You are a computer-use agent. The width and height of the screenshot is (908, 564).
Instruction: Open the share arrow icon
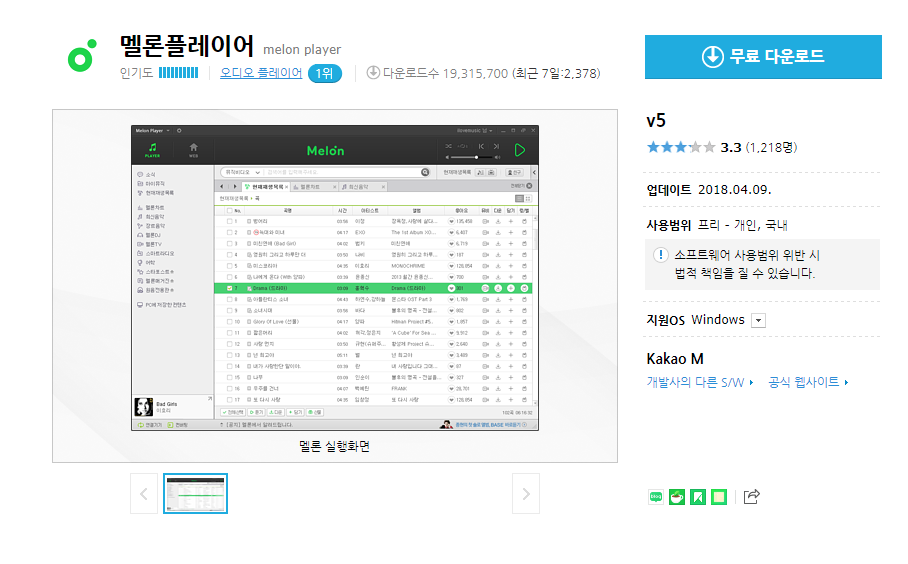pyautogui.click(x=751, y=496)
